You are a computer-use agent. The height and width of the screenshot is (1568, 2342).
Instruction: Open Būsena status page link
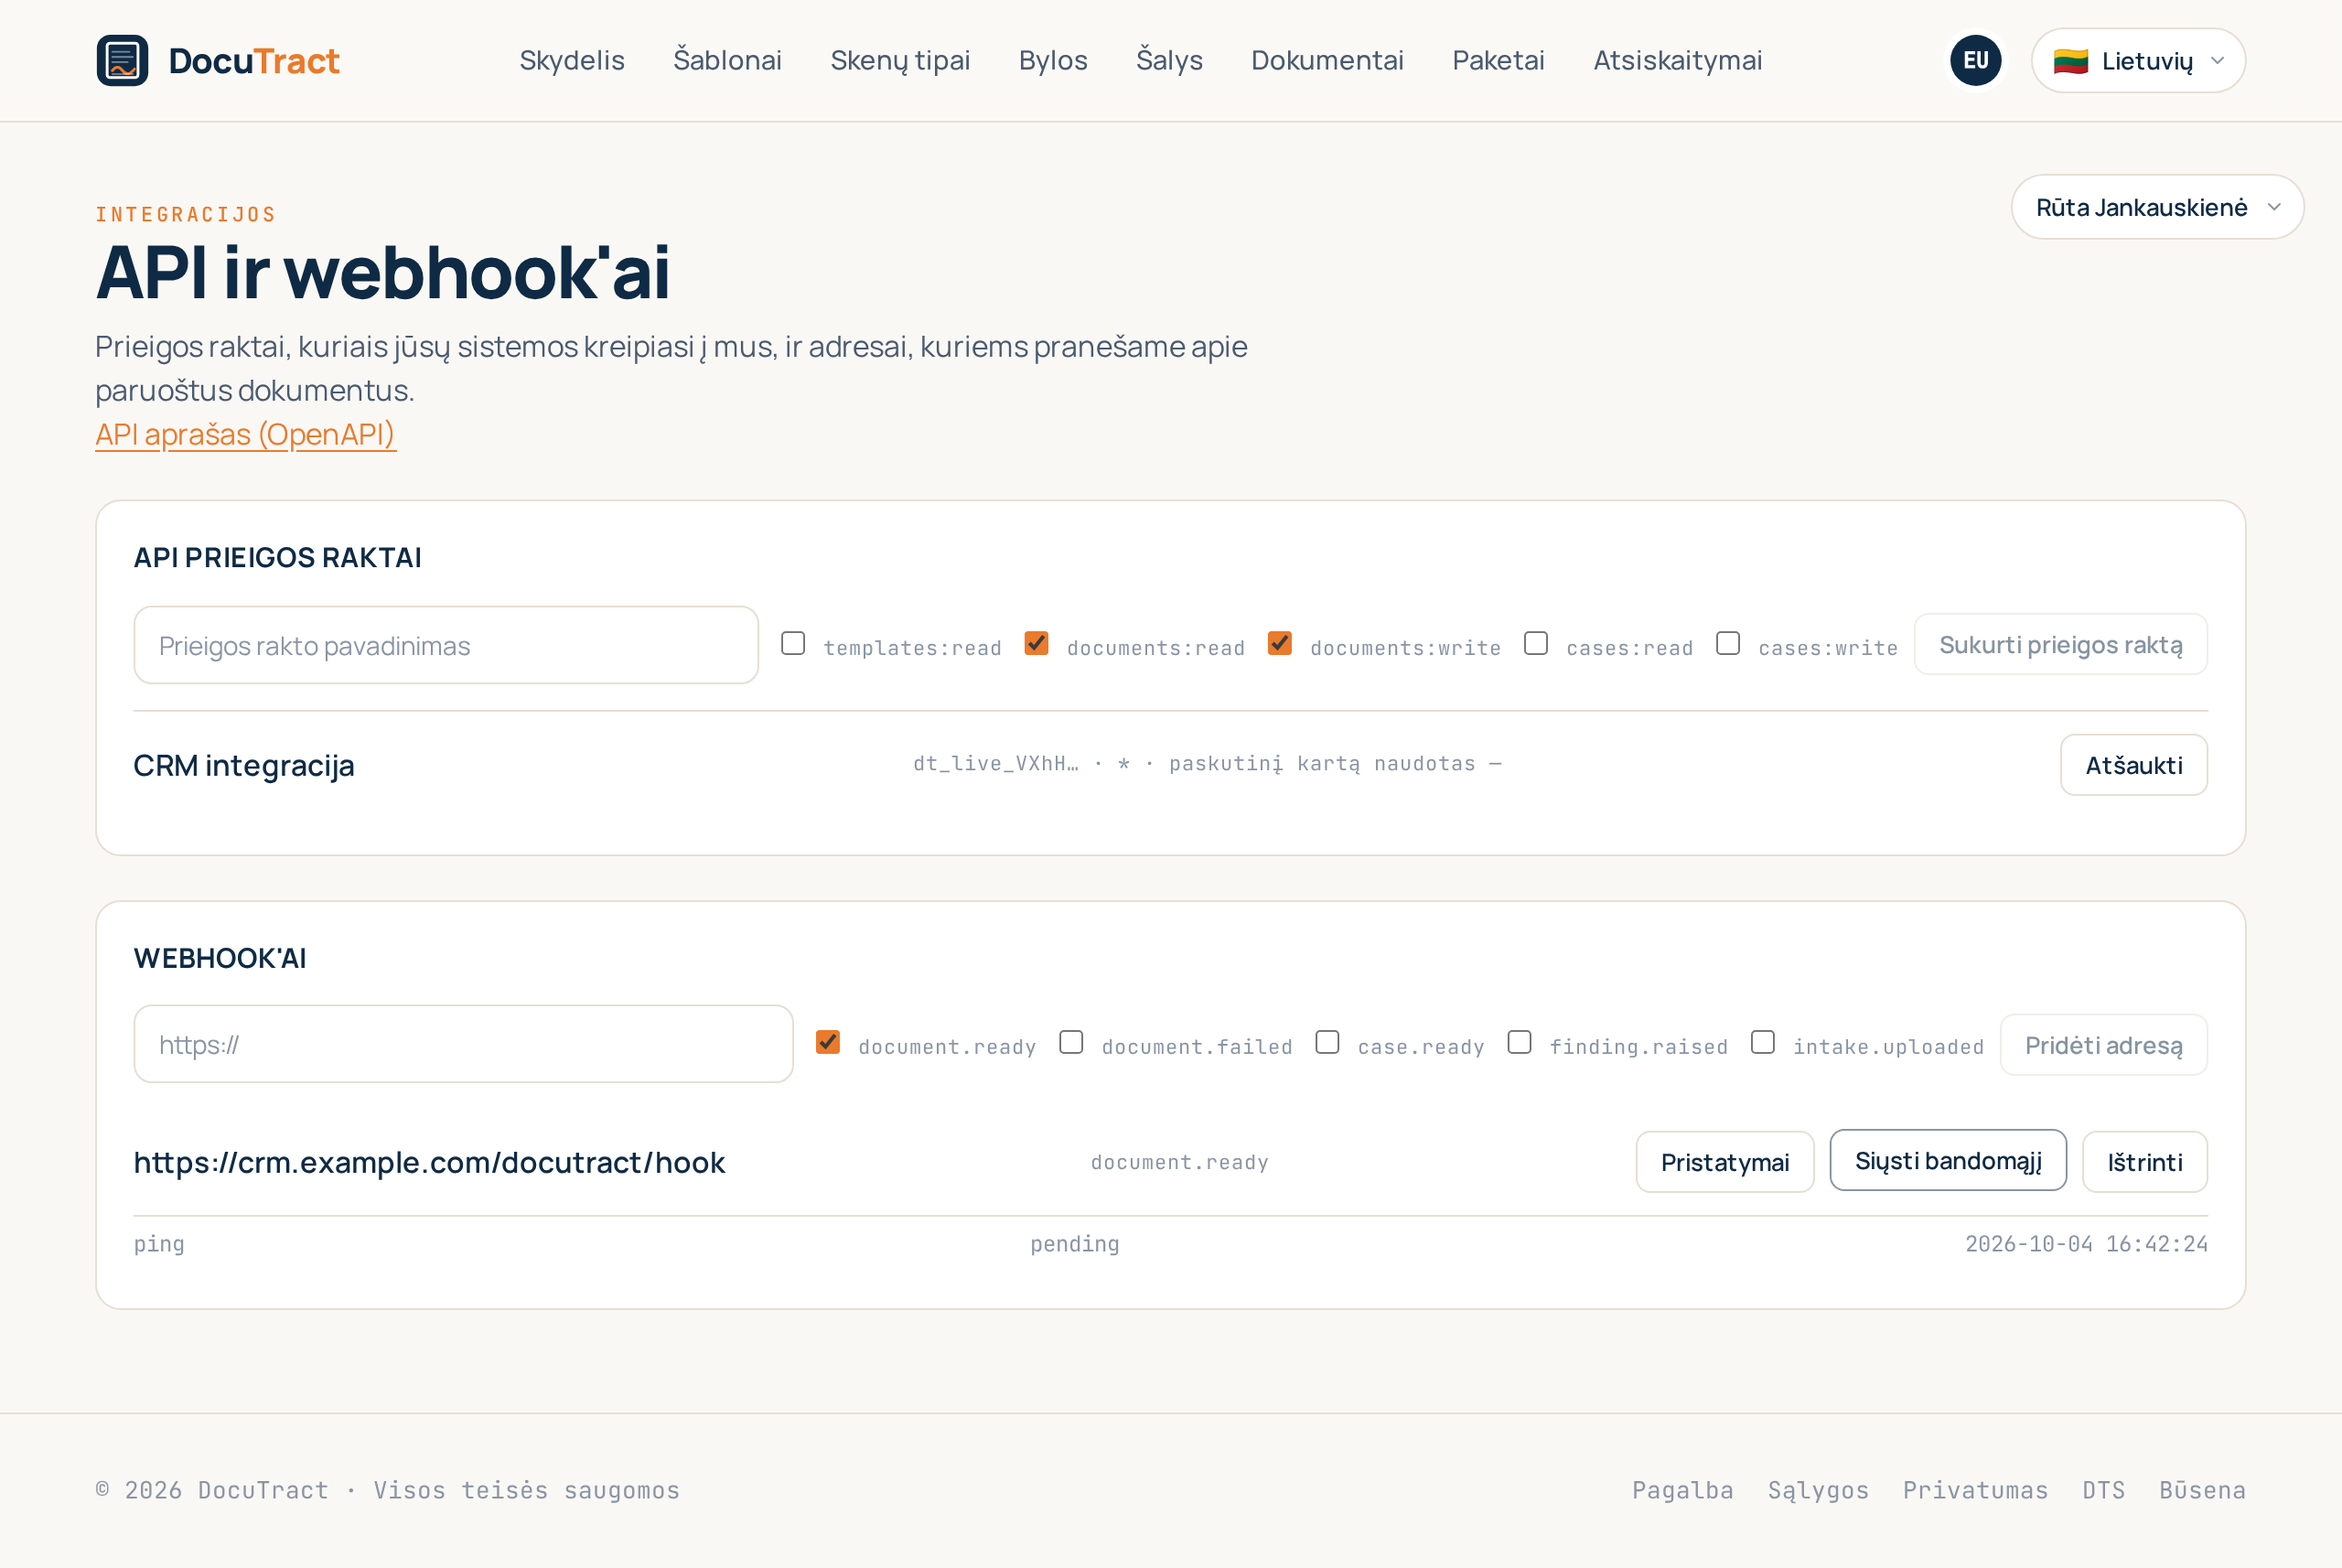click(2202, 1490)
